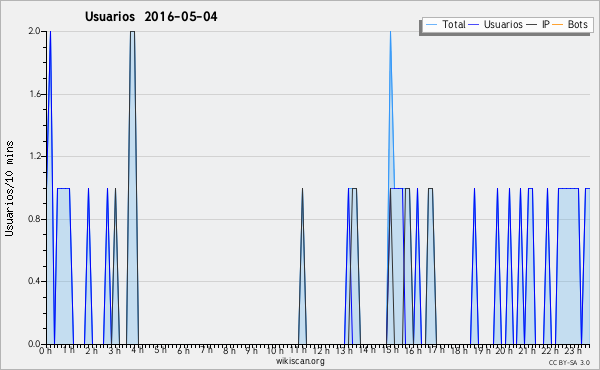The height and width of the screenshot is (370, 600).
Task: Click the orange Bots legend line
Action: (x=558, y=25)
